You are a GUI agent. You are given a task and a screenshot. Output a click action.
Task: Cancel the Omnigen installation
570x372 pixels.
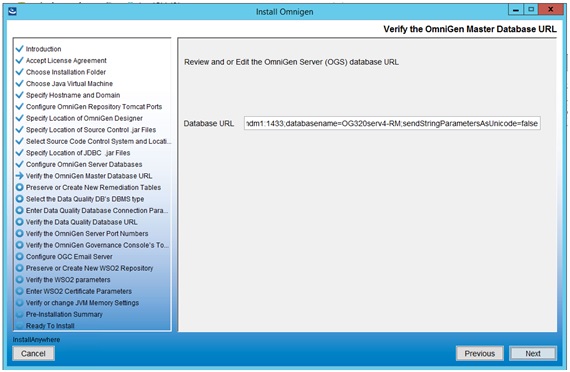[33, 353]
